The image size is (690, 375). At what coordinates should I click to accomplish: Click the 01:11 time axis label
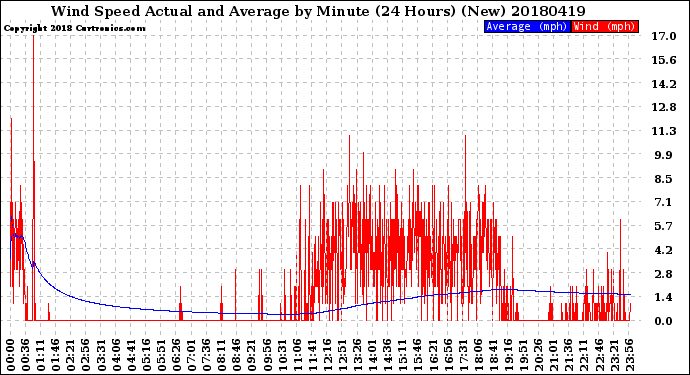[x=40, y=355]
